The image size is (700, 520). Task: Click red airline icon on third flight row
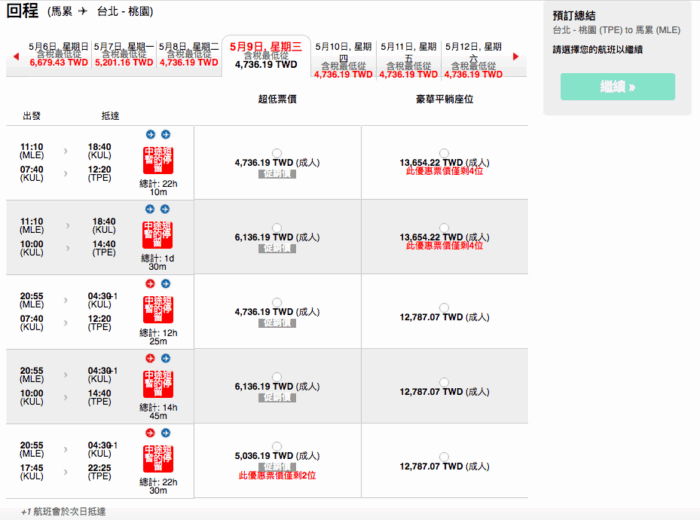pyautogui.click(x=150, y=283)
